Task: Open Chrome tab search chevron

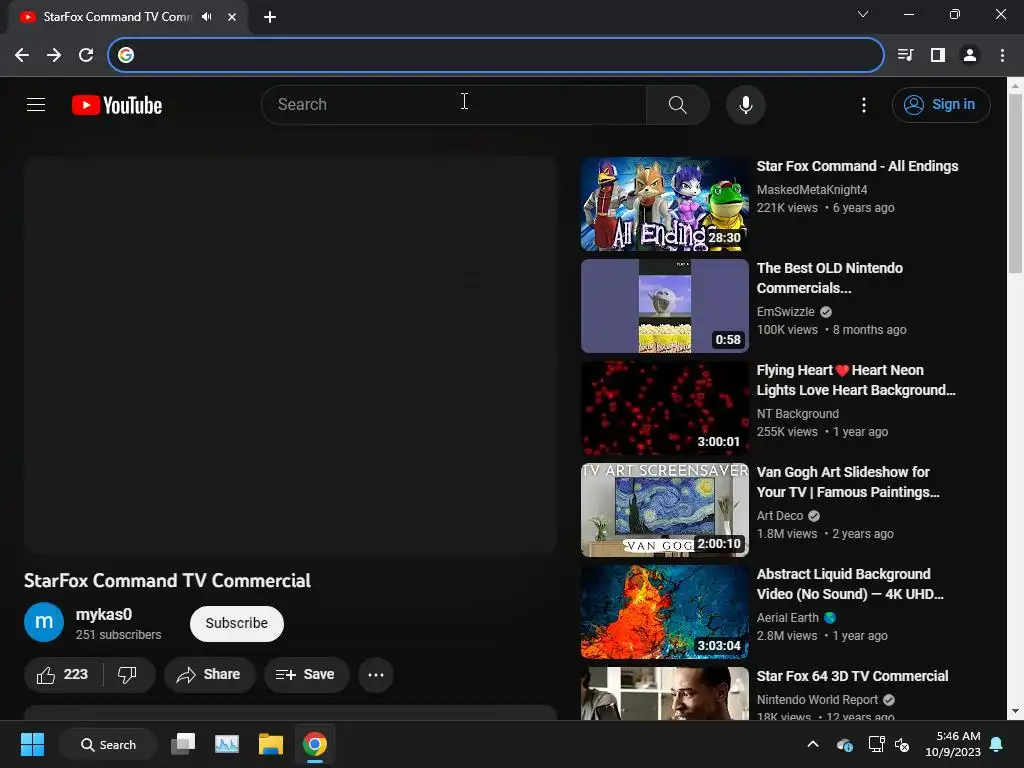Action: pyautogui.click(x=863, y=14)
